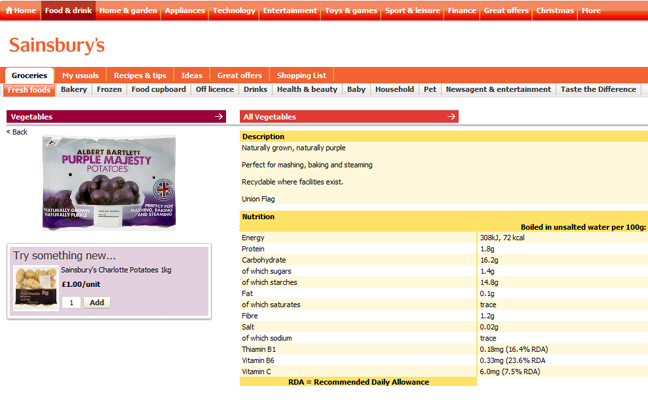Click the Charlotte Potatoes thumbnail
This screenshot has width=648, height=405.
[36, 288]
